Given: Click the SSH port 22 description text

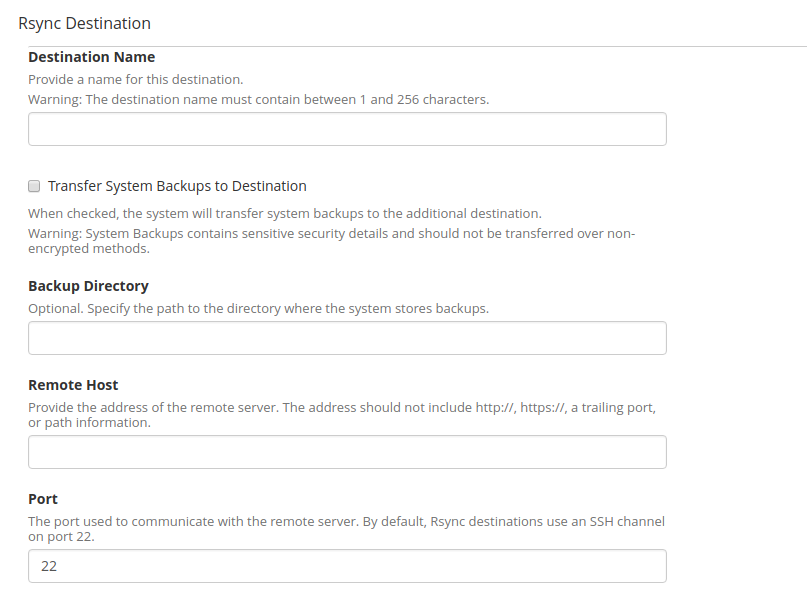Looking at the screenshot, I should tap(346, 521).
